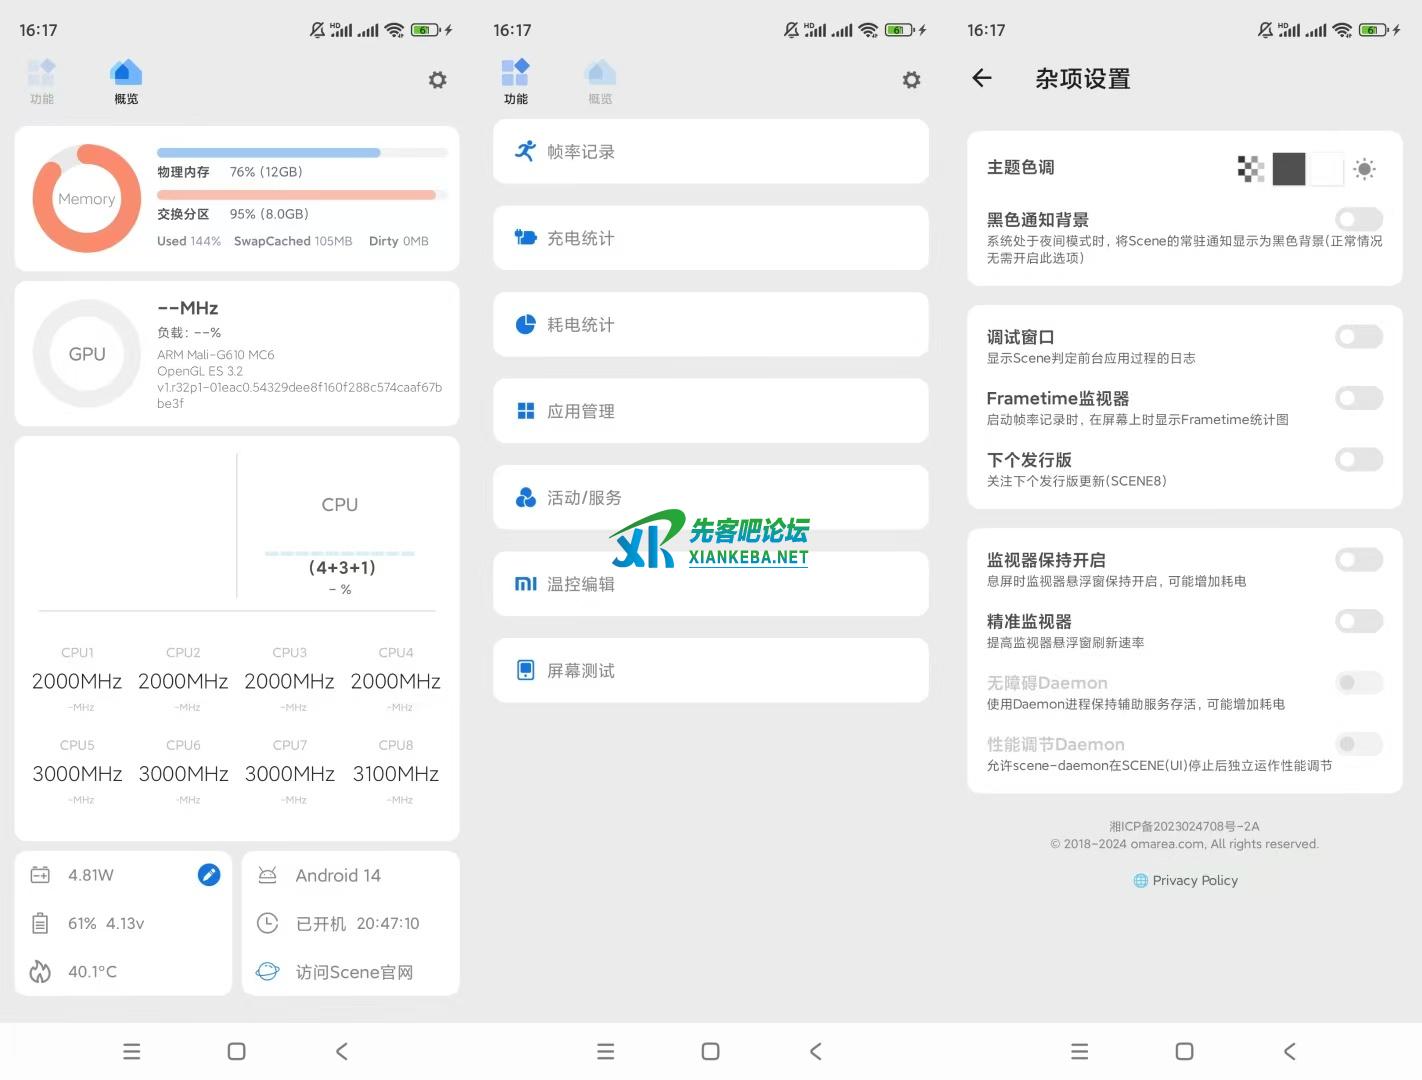Tap the GPU ring chart
This screenshot has width=1422, height=1080.
[x=86, y=354]
